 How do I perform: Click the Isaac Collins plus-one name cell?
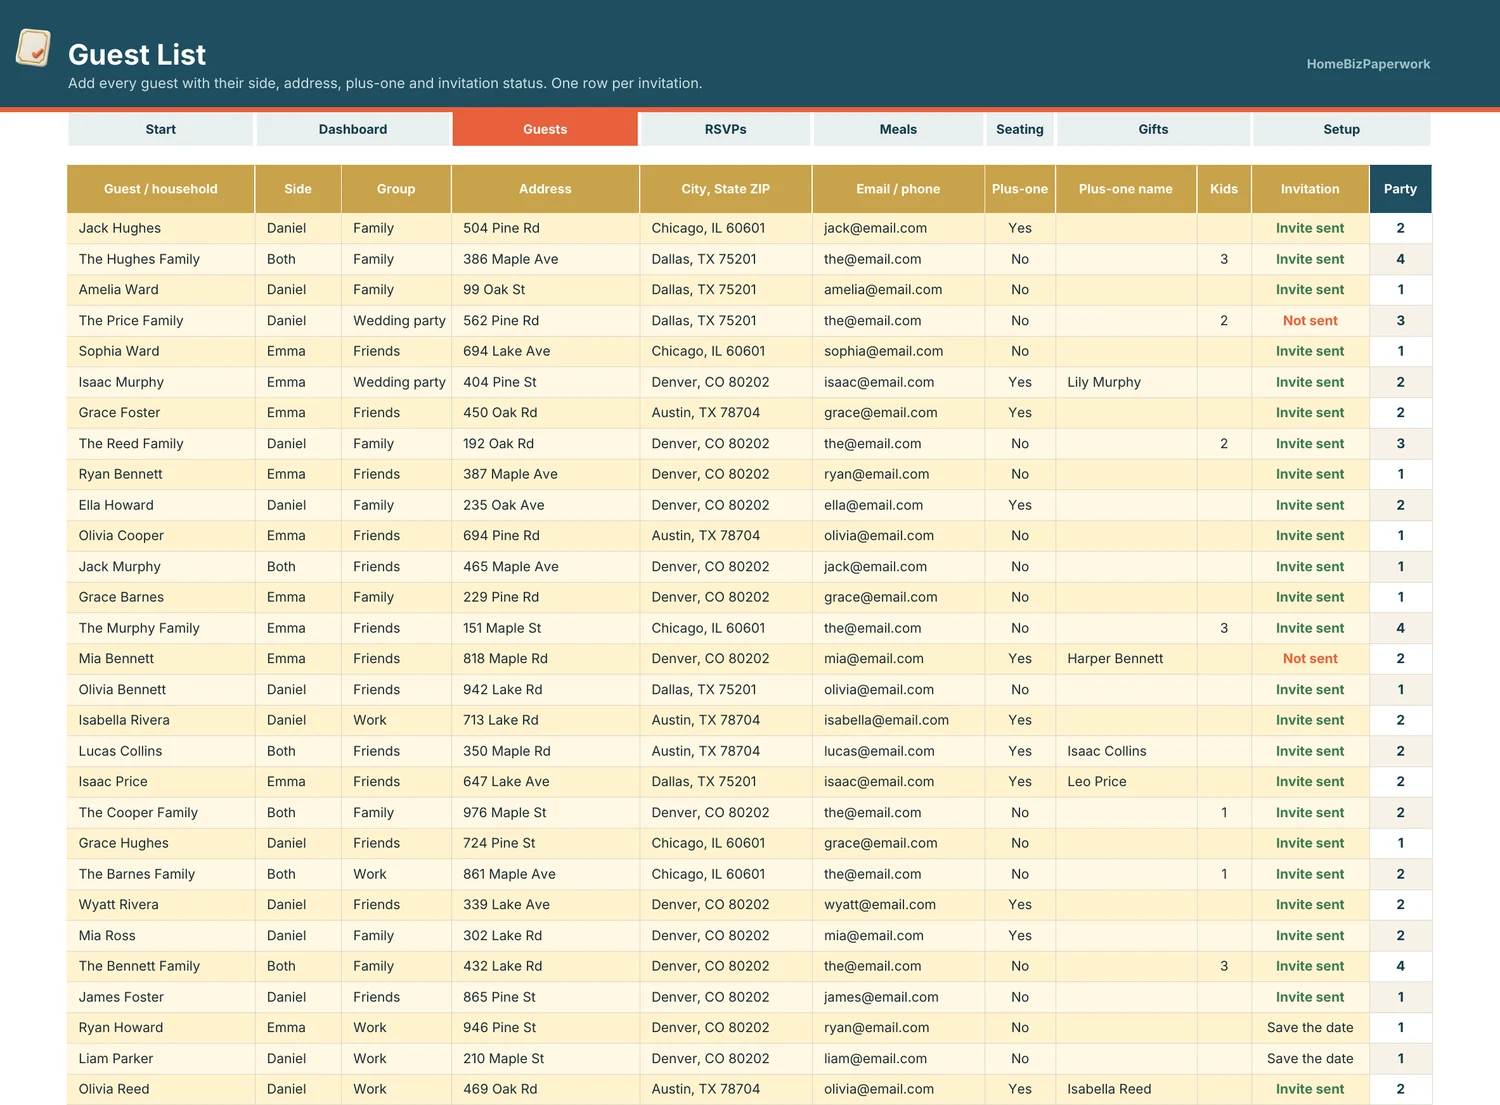point(1126,751)
